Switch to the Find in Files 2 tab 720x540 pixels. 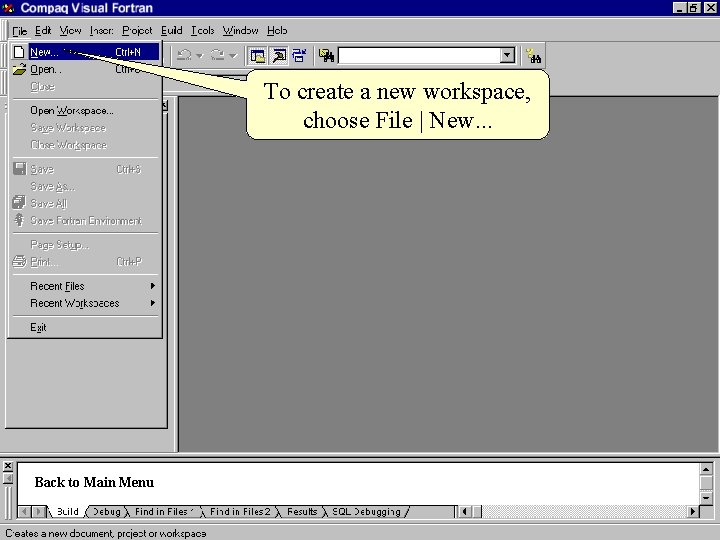tap(240, 512)
